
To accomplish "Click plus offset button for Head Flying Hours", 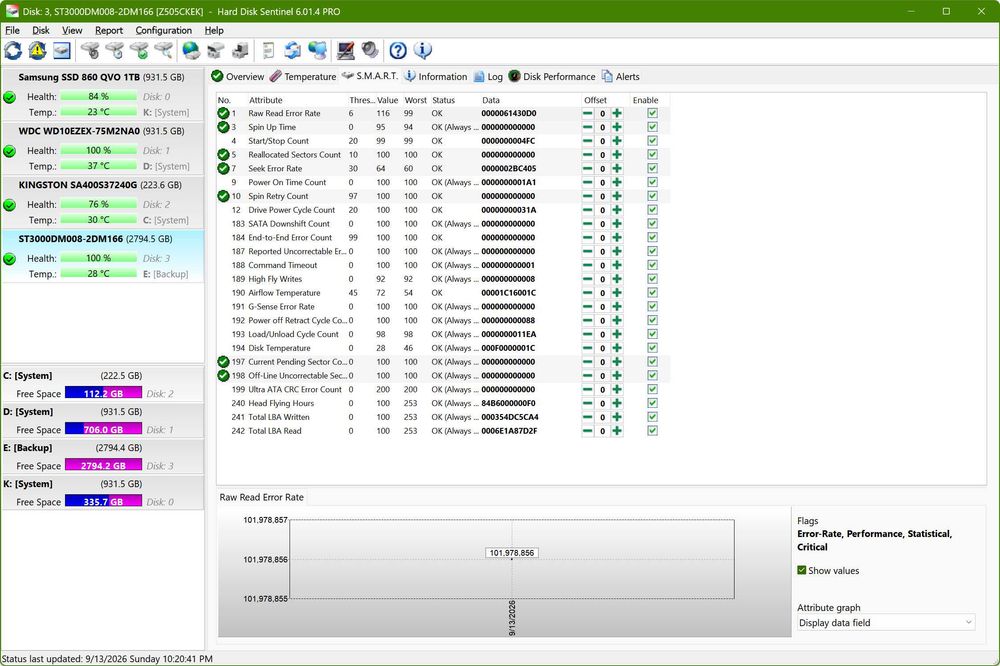I will [617, 403].
